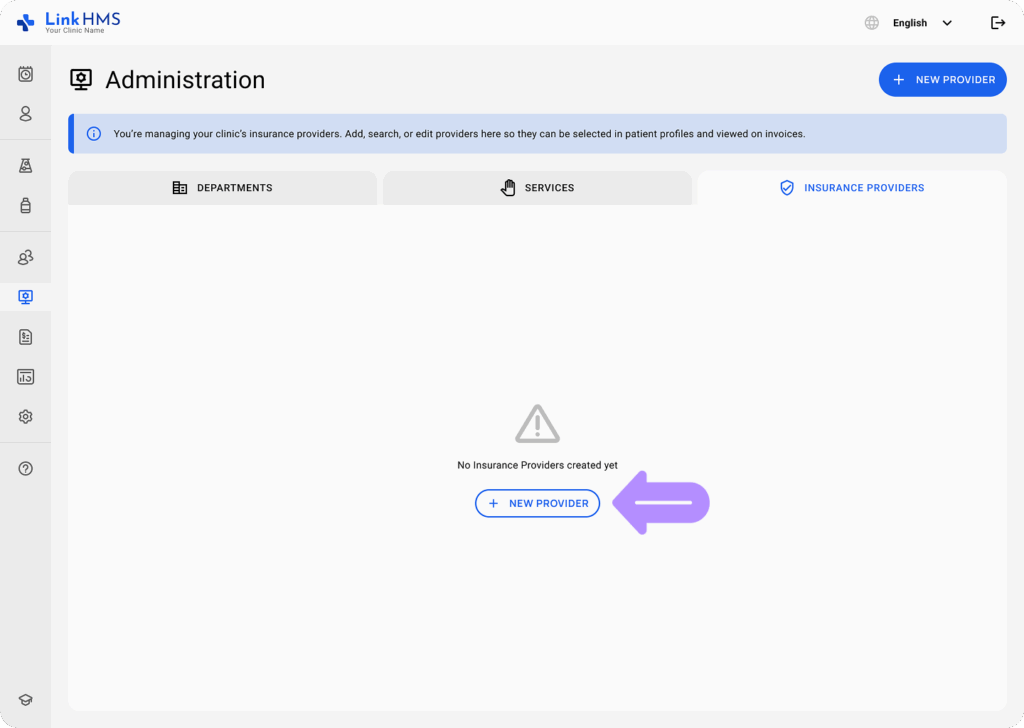The height and width of the screenshot is (728, 1024).
Task: Click the graduation cap tutorial icon
Action: (x=25, y=700)
